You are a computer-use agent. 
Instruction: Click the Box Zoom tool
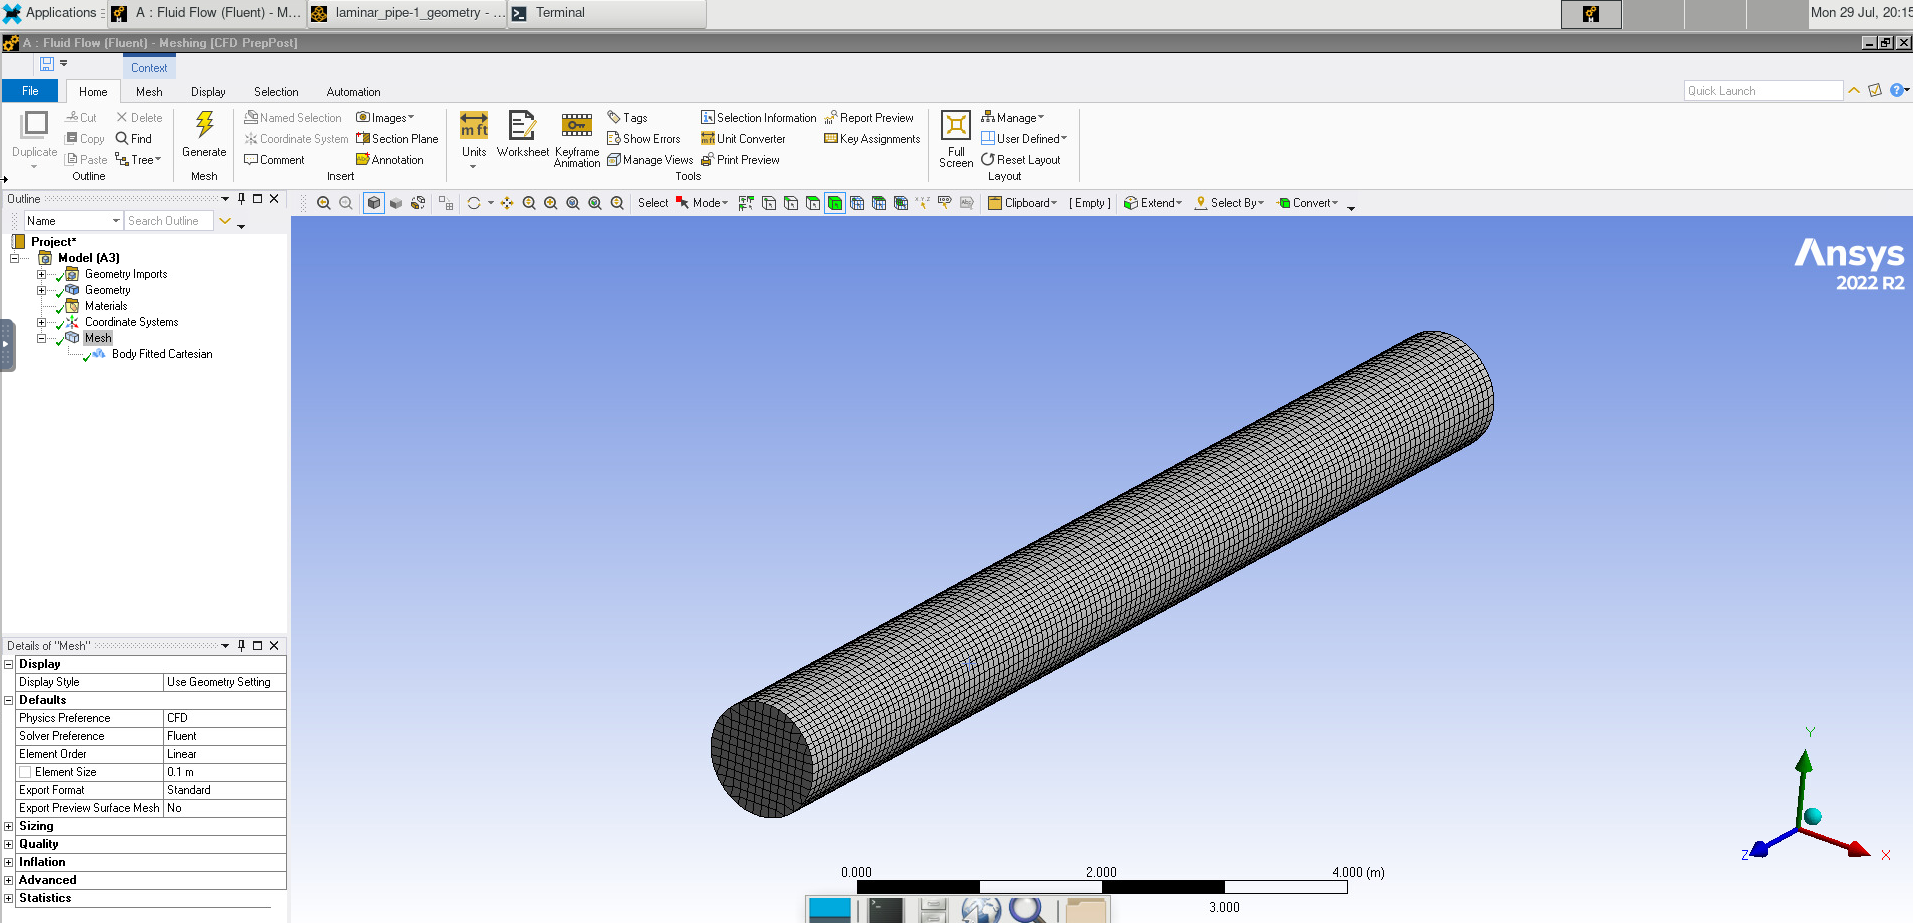coord(551,203)
